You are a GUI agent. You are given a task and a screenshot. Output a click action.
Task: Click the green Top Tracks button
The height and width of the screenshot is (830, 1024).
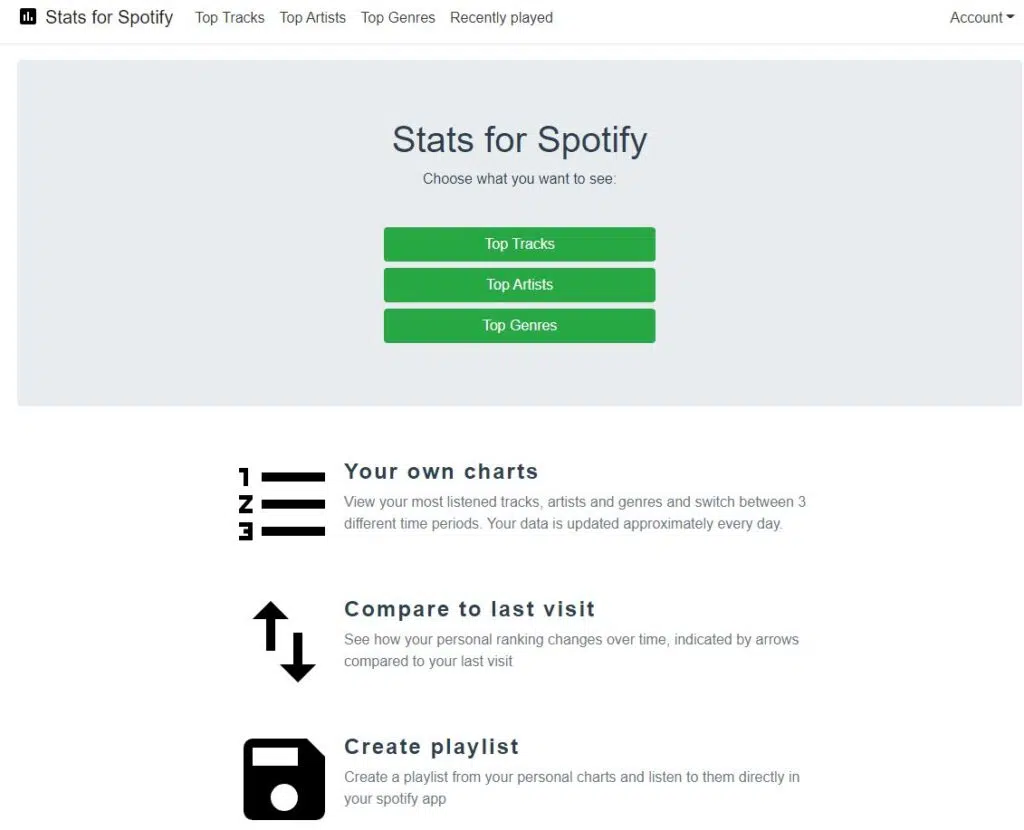coord(519,243)
